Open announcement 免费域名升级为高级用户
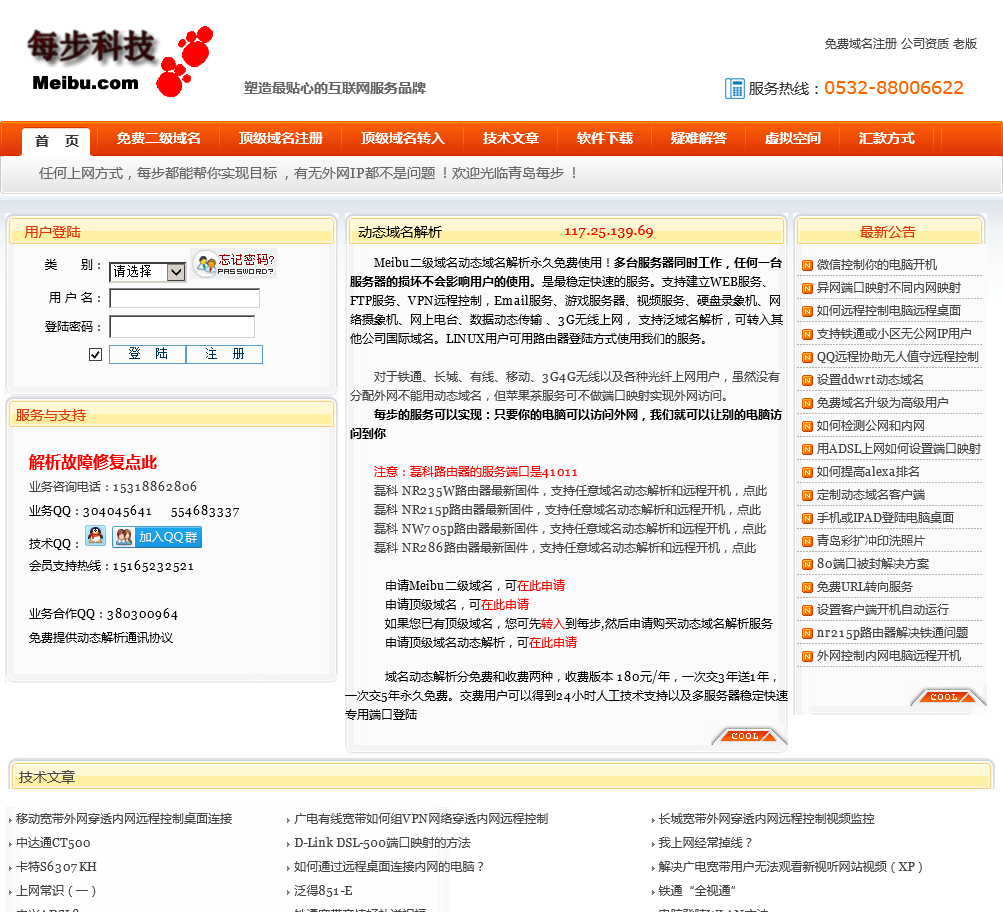Image resolution: width=1003 pixels, height=912 pixels. point(882,404)
